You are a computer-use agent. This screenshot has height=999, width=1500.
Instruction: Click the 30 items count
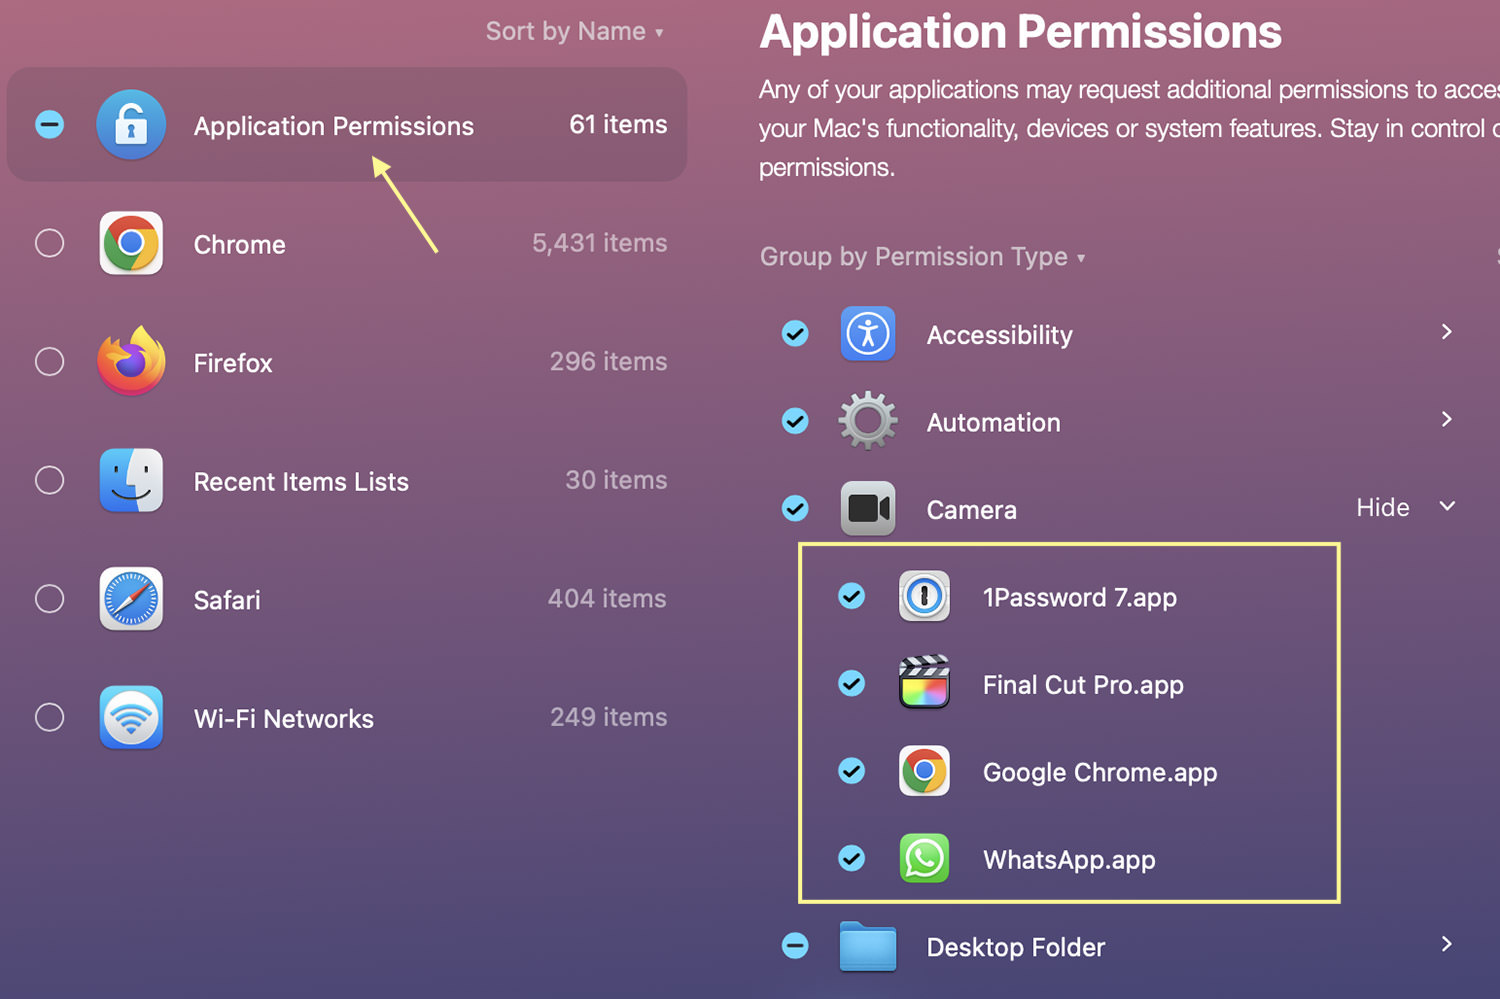[616, 480]
